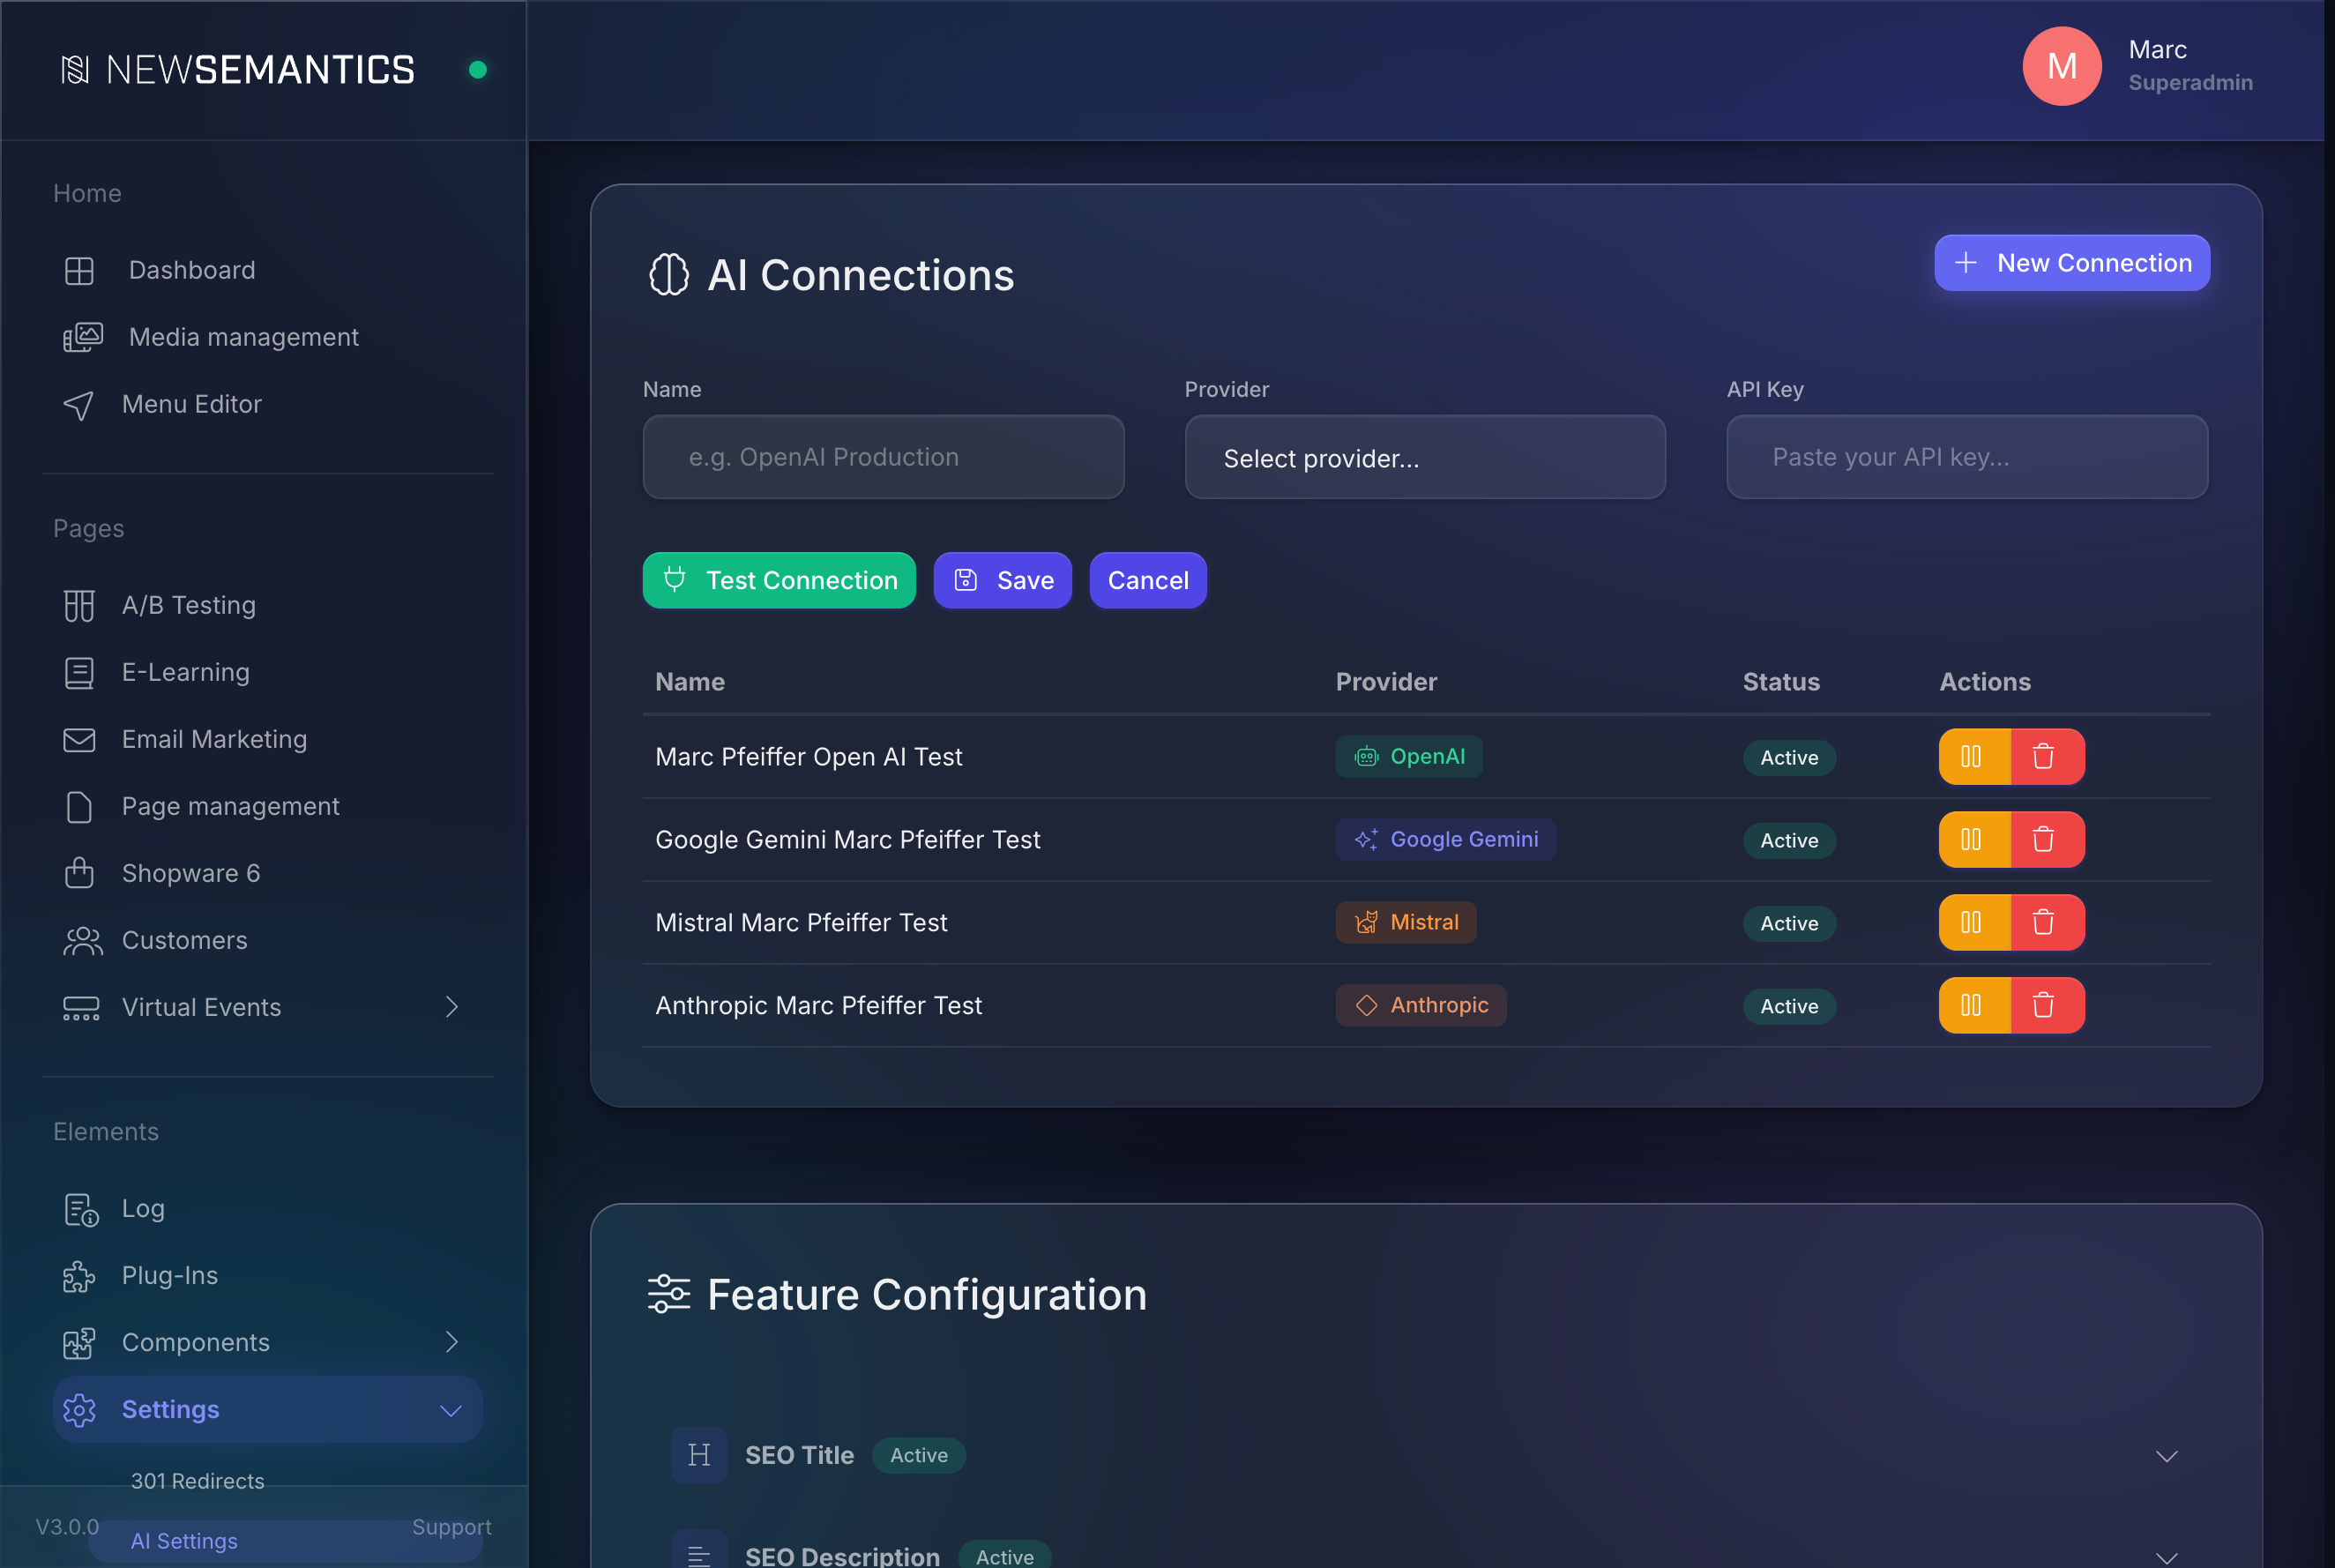The width and height of the screenshot is (2335, 1568).
Task: Click the Media management images icon
Action: tap(83, 338)
